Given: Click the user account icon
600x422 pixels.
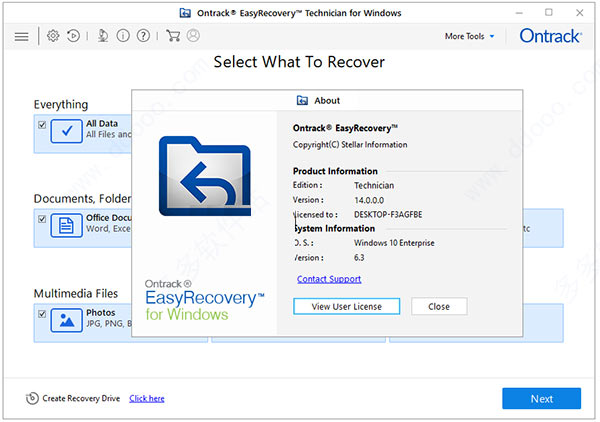Looking at the screenshot, I should [193, 36].
